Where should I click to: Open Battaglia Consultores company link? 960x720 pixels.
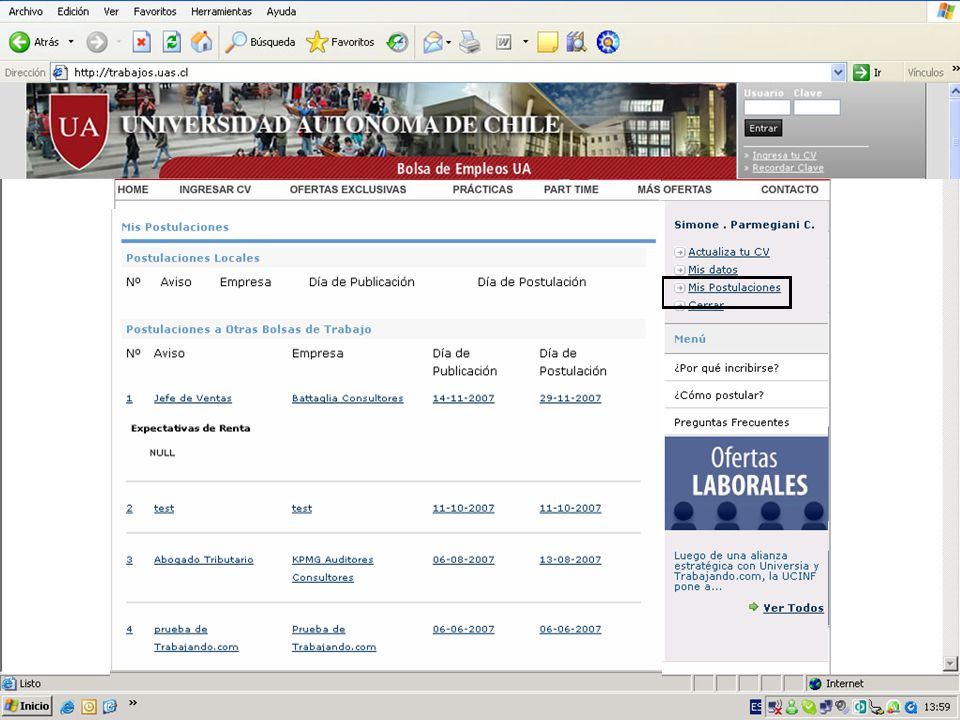pos(348,398)
